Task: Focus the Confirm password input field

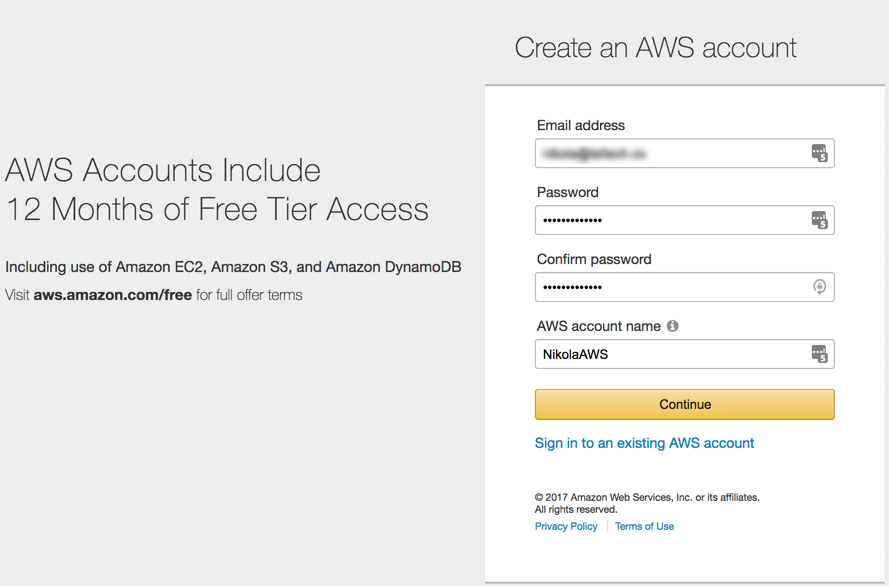Action: (x=684, y=287)
